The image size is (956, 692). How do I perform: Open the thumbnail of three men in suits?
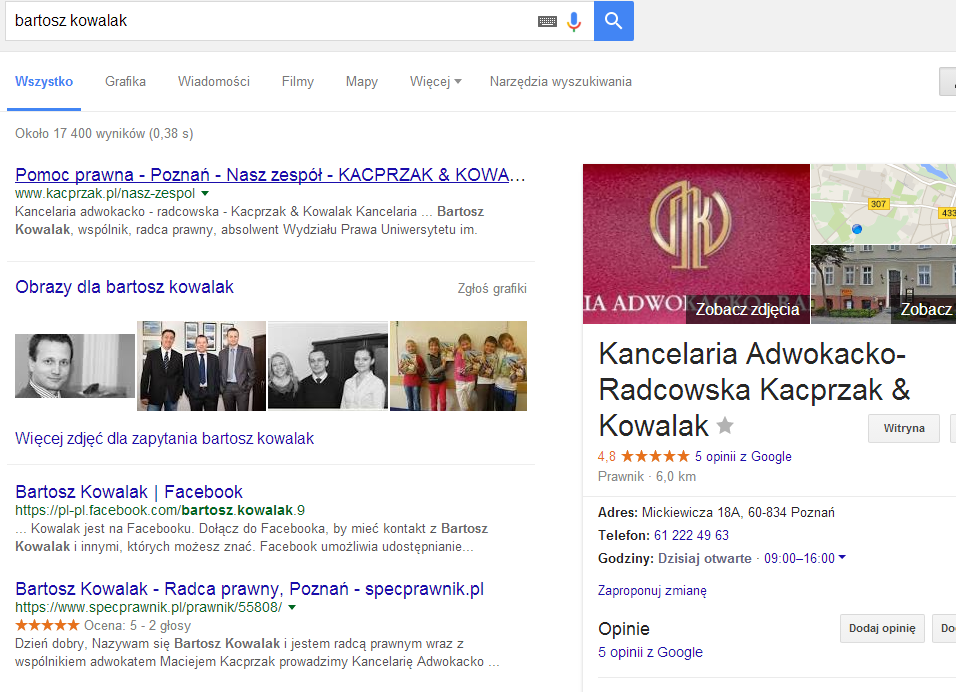tap(201, 366)
